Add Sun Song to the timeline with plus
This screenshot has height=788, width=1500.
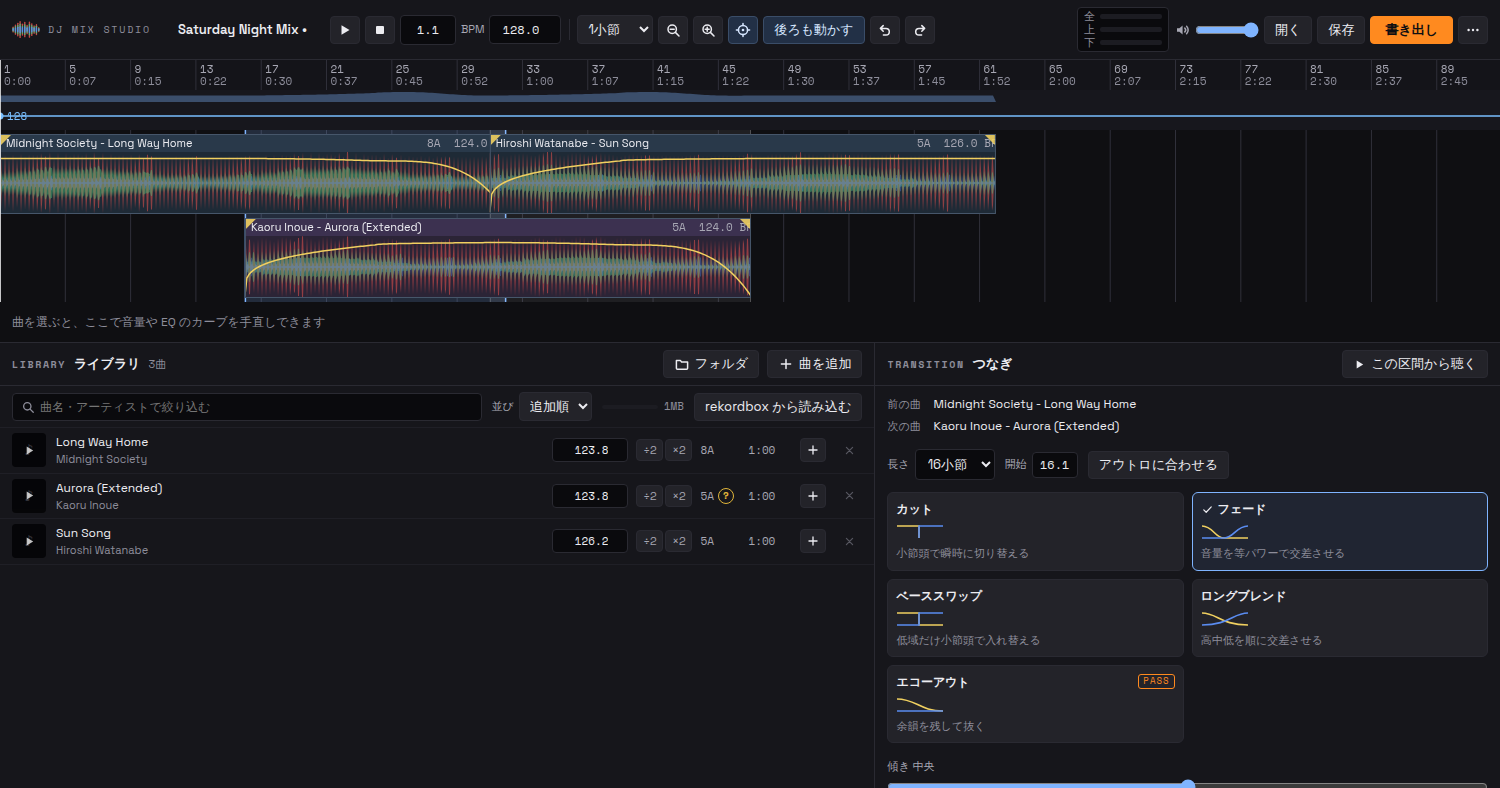click(813, 541)
